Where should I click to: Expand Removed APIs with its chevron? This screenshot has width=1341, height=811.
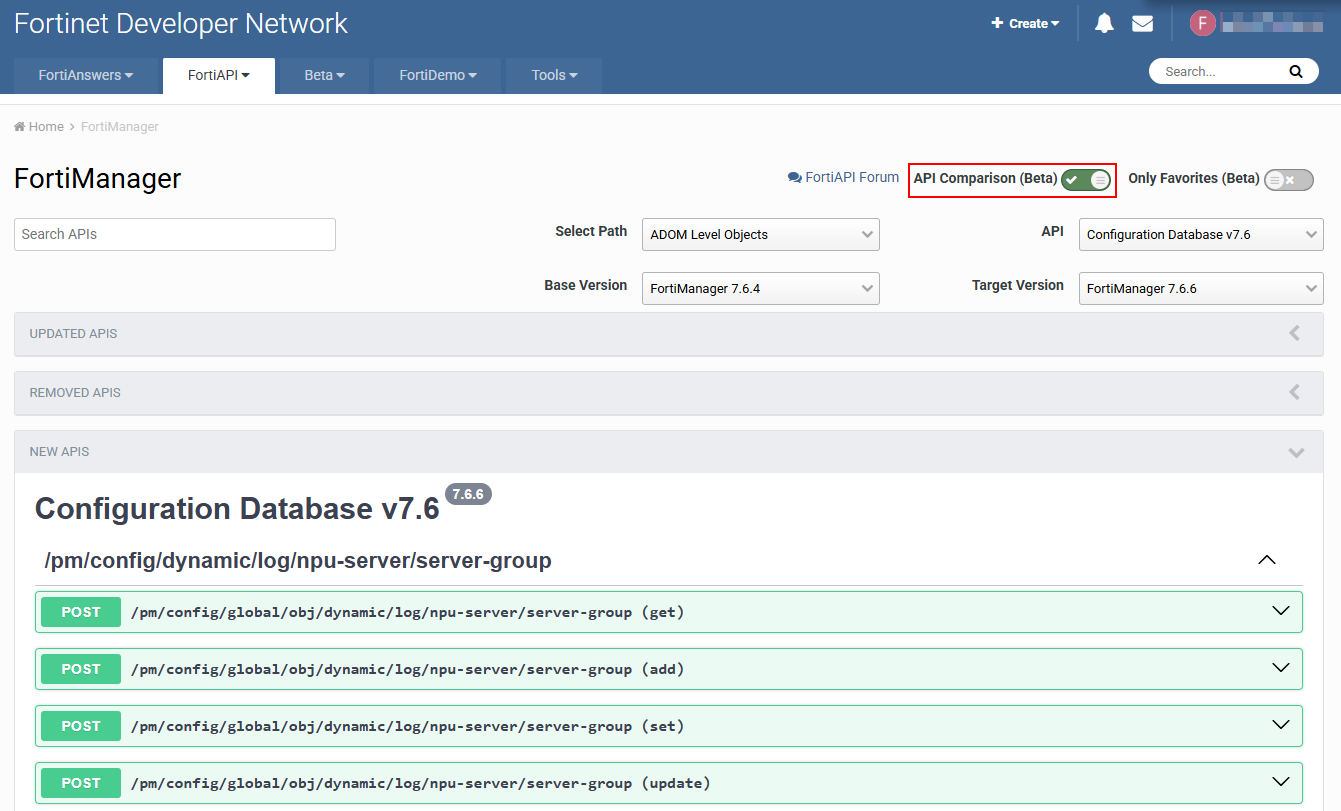tap(1295, 393)
